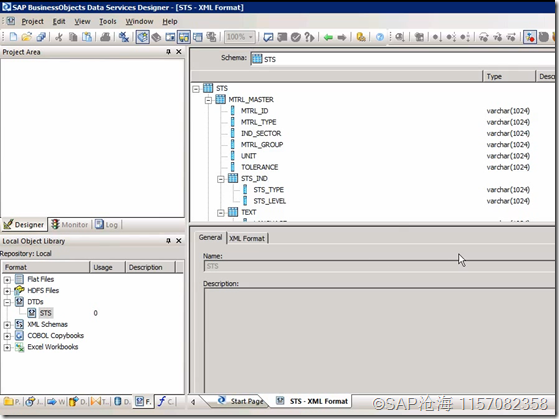Expand Excel Workbooks node
The image size is (559, 419).
7,347
